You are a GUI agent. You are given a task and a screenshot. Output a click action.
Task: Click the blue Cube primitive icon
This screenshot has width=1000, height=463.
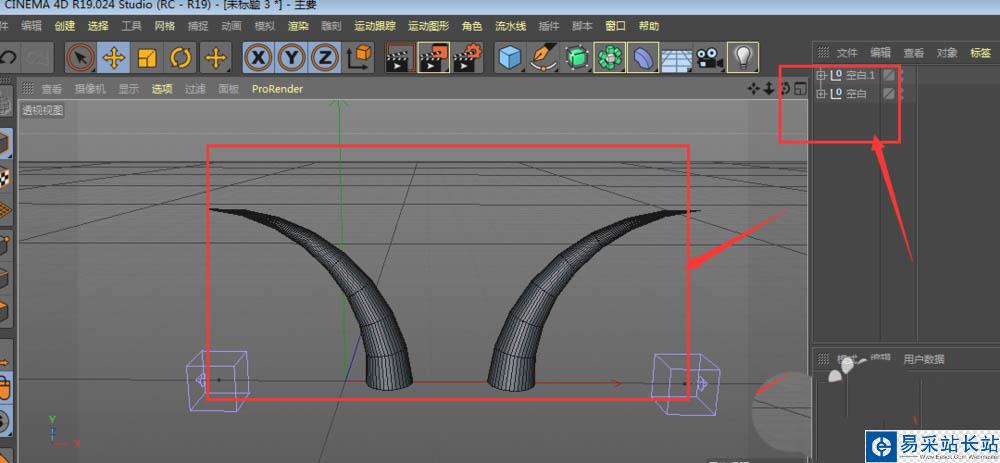click(510, 59)
